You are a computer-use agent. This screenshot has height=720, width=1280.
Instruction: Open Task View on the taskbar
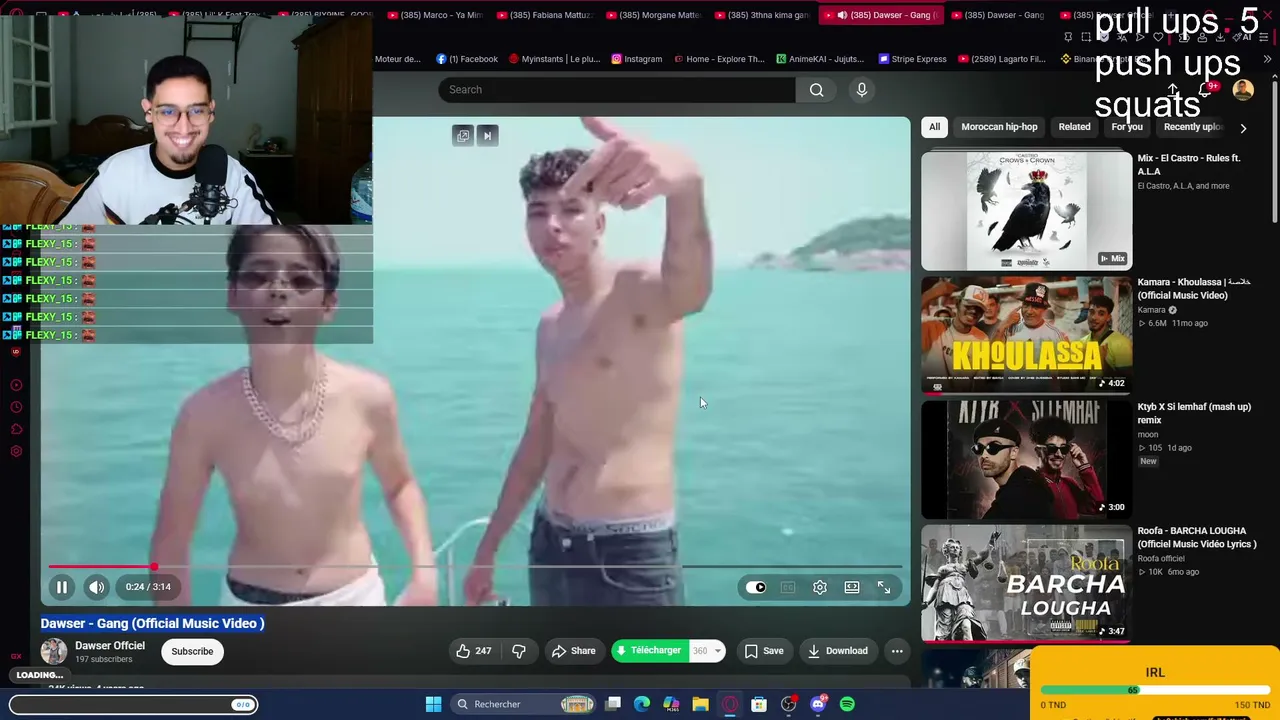pos(614,704)
